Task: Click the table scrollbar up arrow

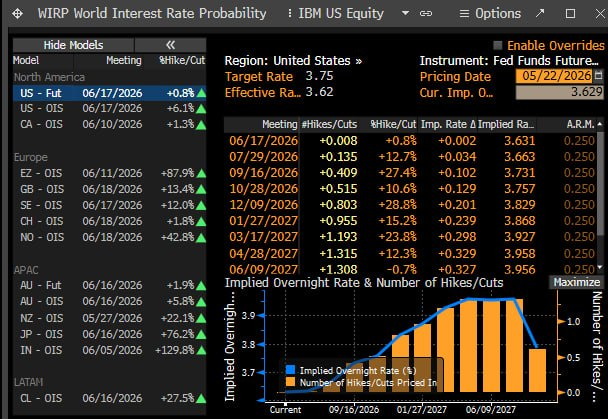Action: [x=600, y=124]
